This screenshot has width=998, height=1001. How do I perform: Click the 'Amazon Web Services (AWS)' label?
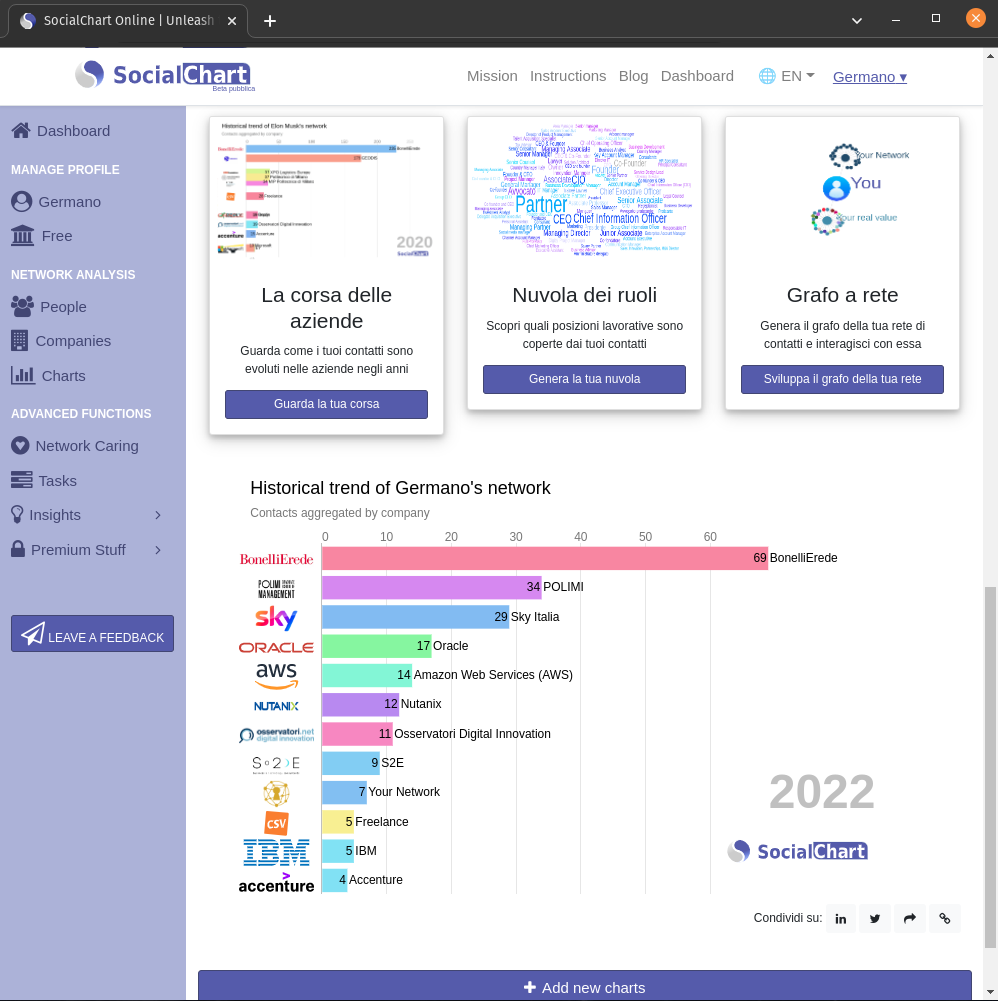pyautogui.click(x=493, y=675)
